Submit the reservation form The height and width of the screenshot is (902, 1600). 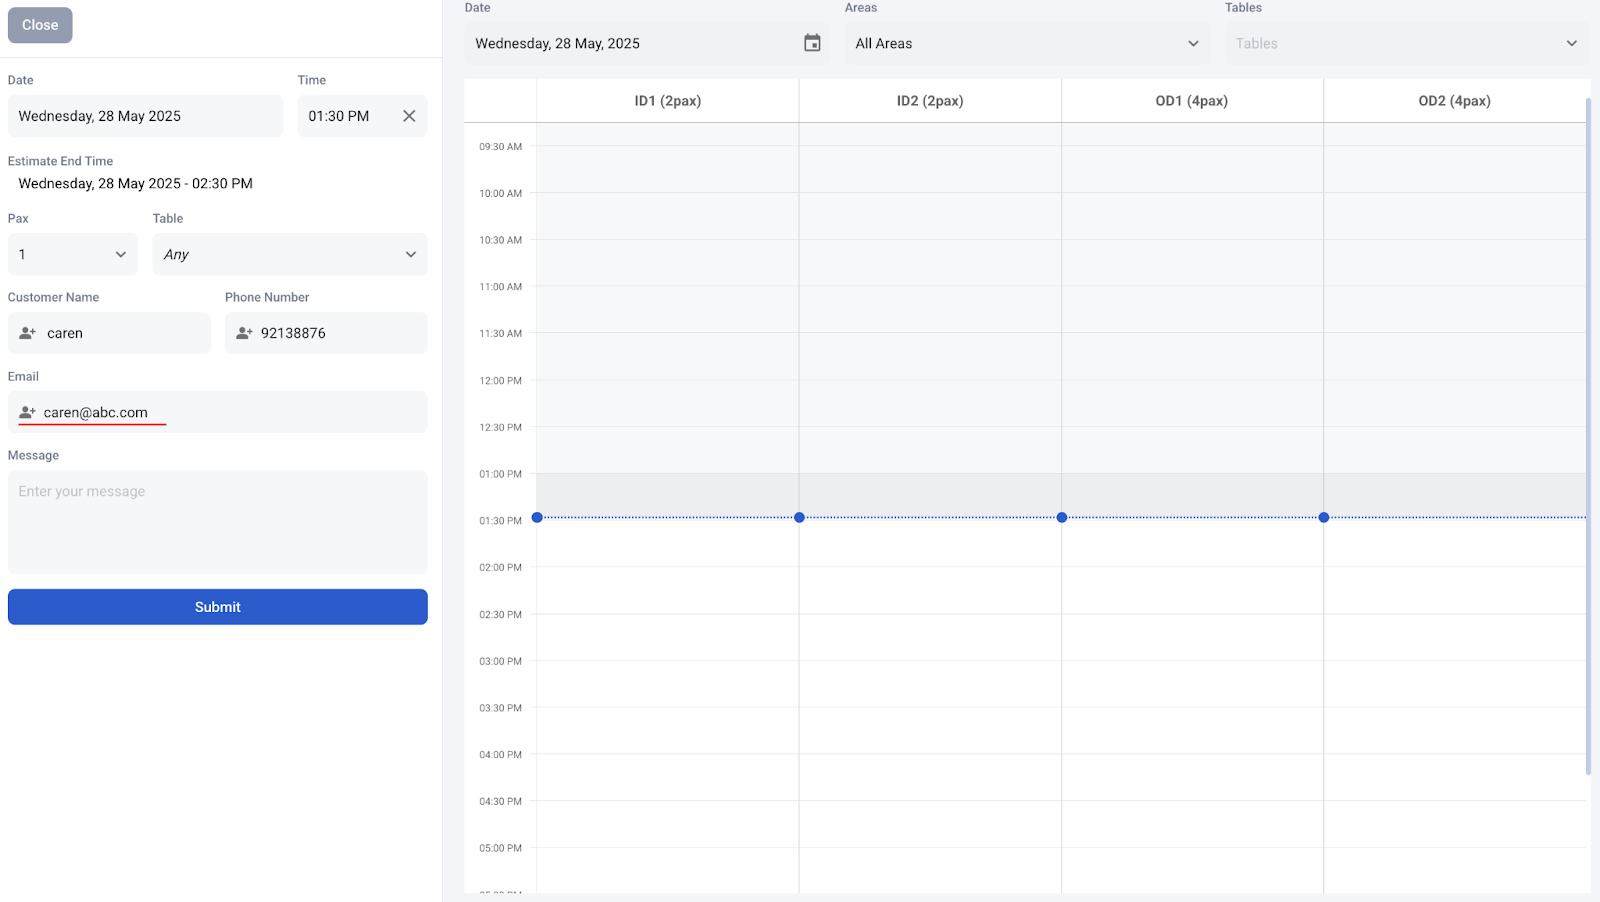tap(218, 607)
